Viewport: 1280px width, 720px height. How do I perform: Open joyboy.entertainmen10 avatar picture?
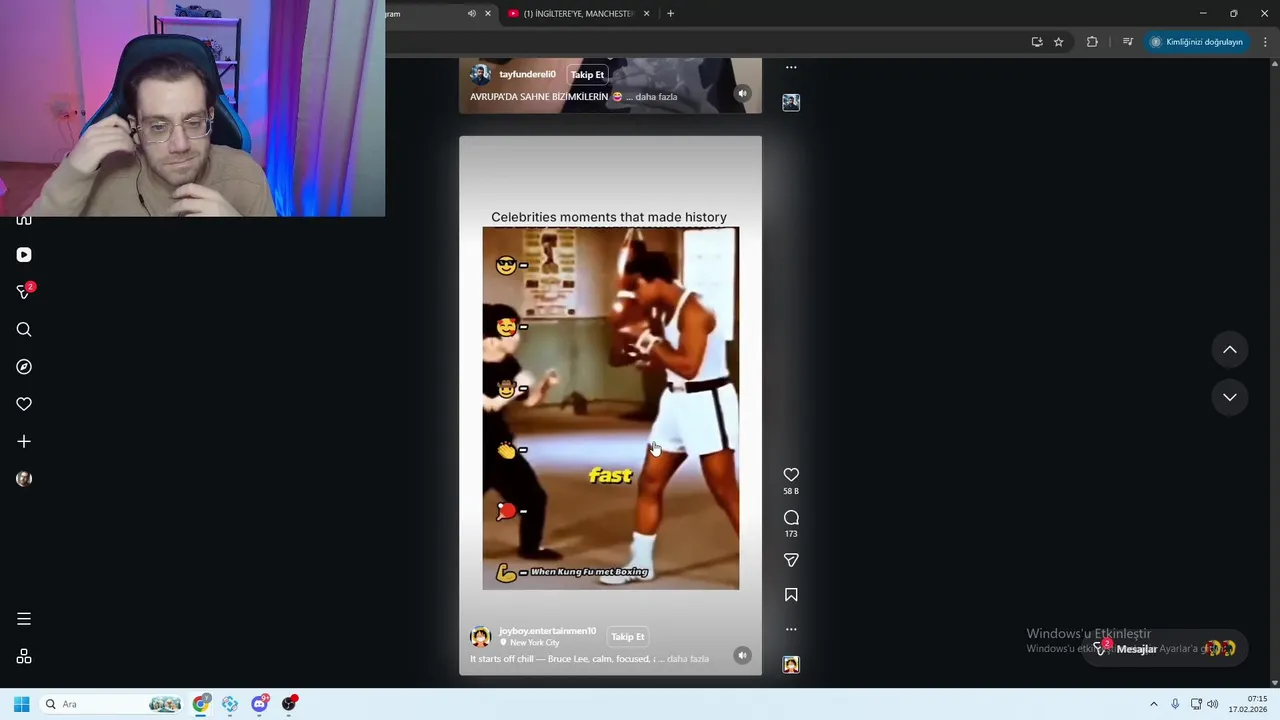point(481,637)
